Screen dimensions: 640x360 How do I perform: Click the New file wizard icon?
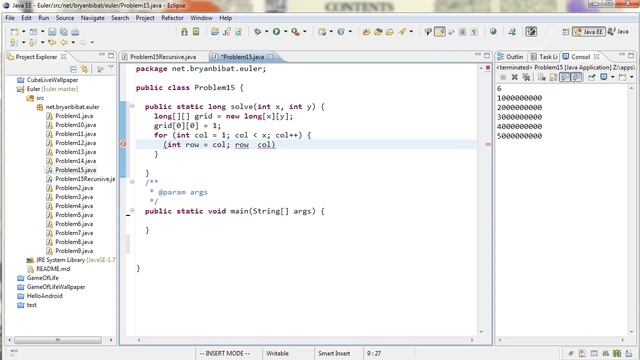click(x=14, y=32)
